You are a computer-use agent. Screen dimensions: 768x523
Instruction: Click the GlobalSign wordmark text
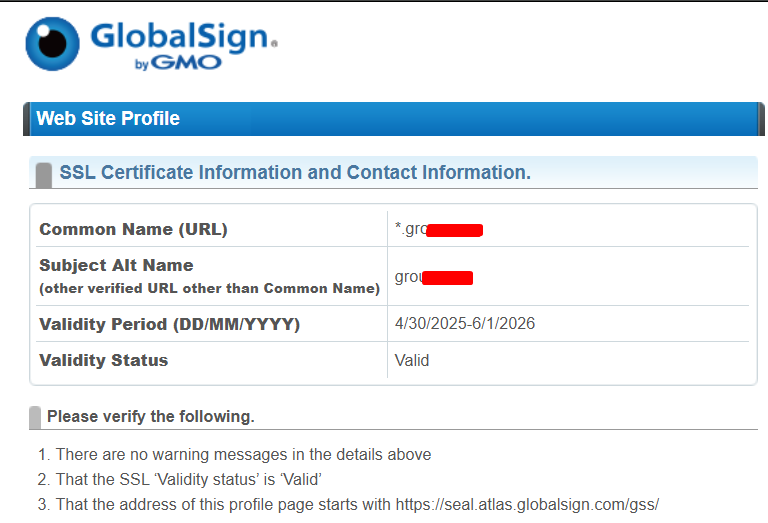[x=180, y=37]
